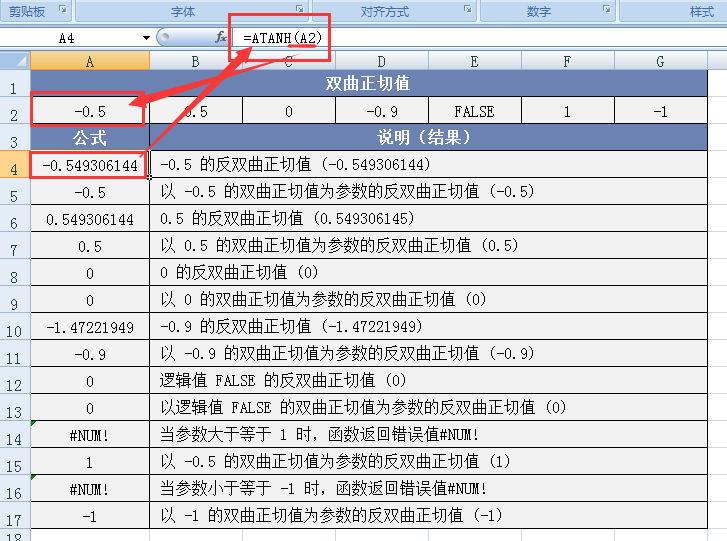727x541 pixels.
Task: Open the Number group dialog launcher
Action: (x=606, y=9)
